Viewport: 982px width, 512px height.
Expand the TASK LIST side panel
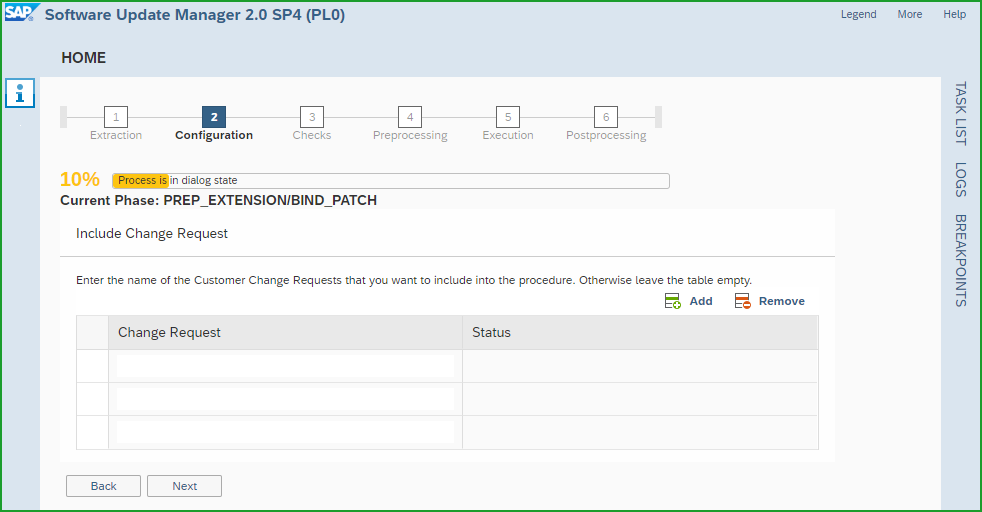[961, 113]
